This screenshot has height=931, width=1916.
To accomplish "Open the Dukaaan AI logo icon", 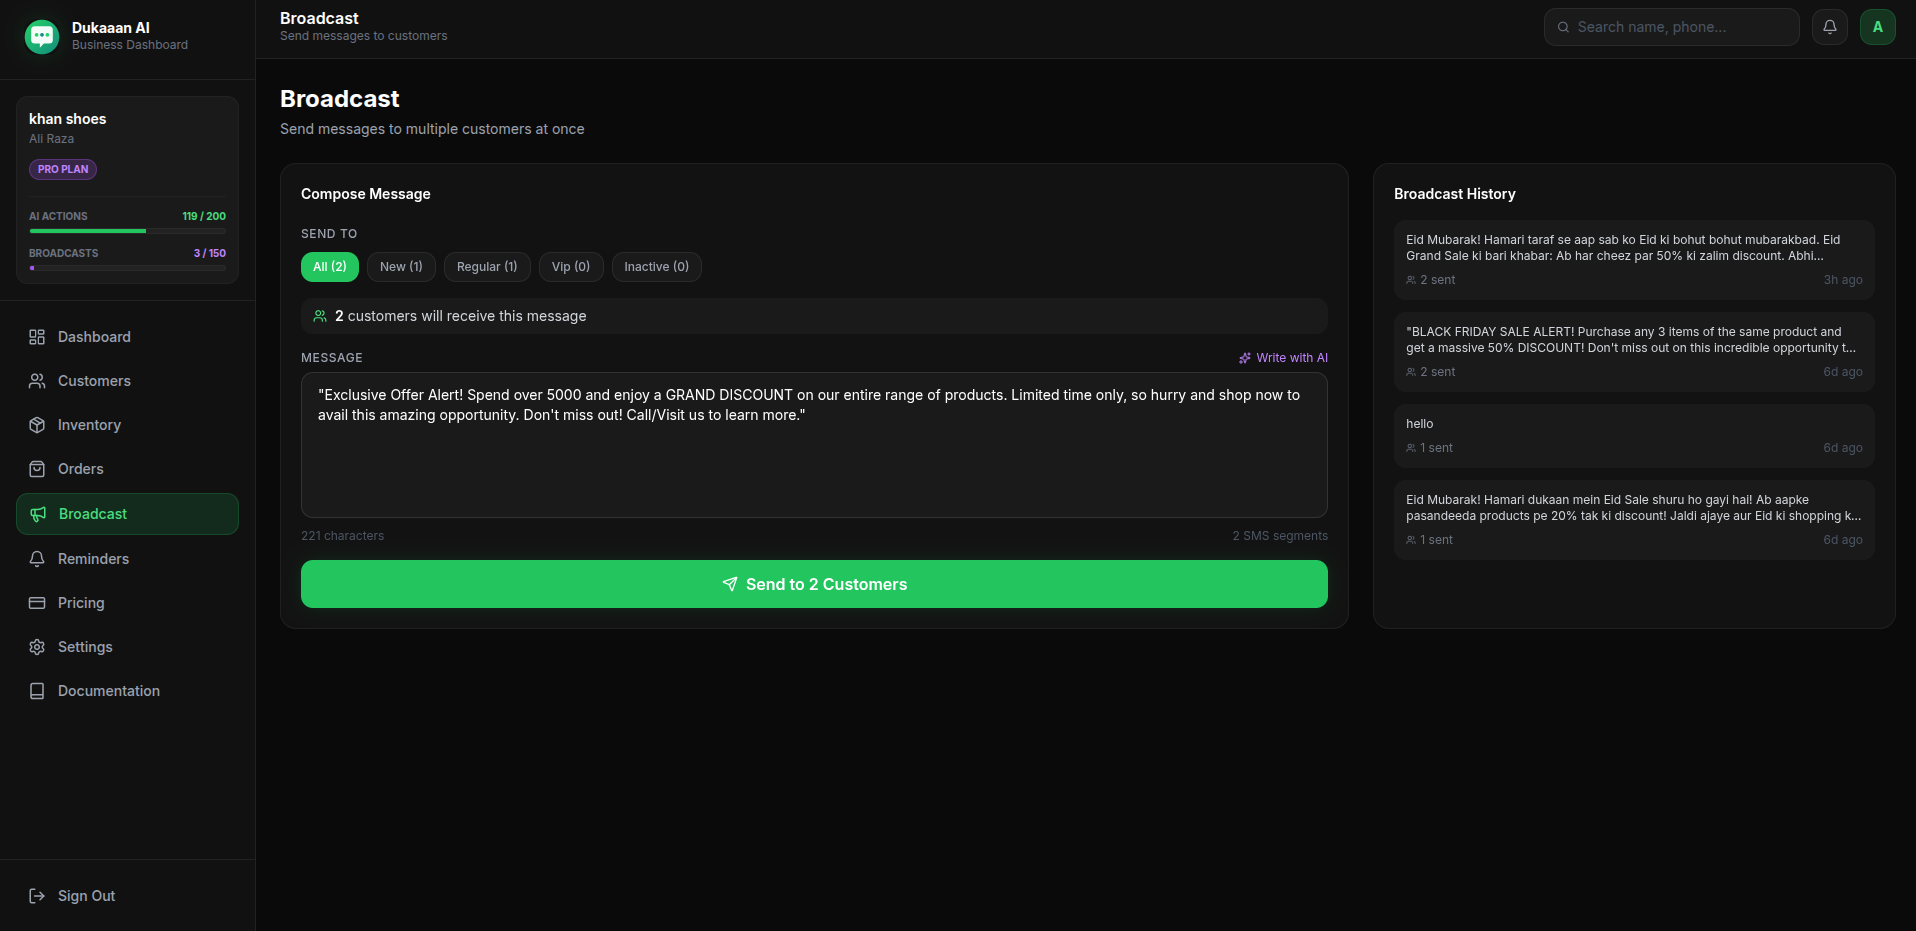I will click(41, 36).
